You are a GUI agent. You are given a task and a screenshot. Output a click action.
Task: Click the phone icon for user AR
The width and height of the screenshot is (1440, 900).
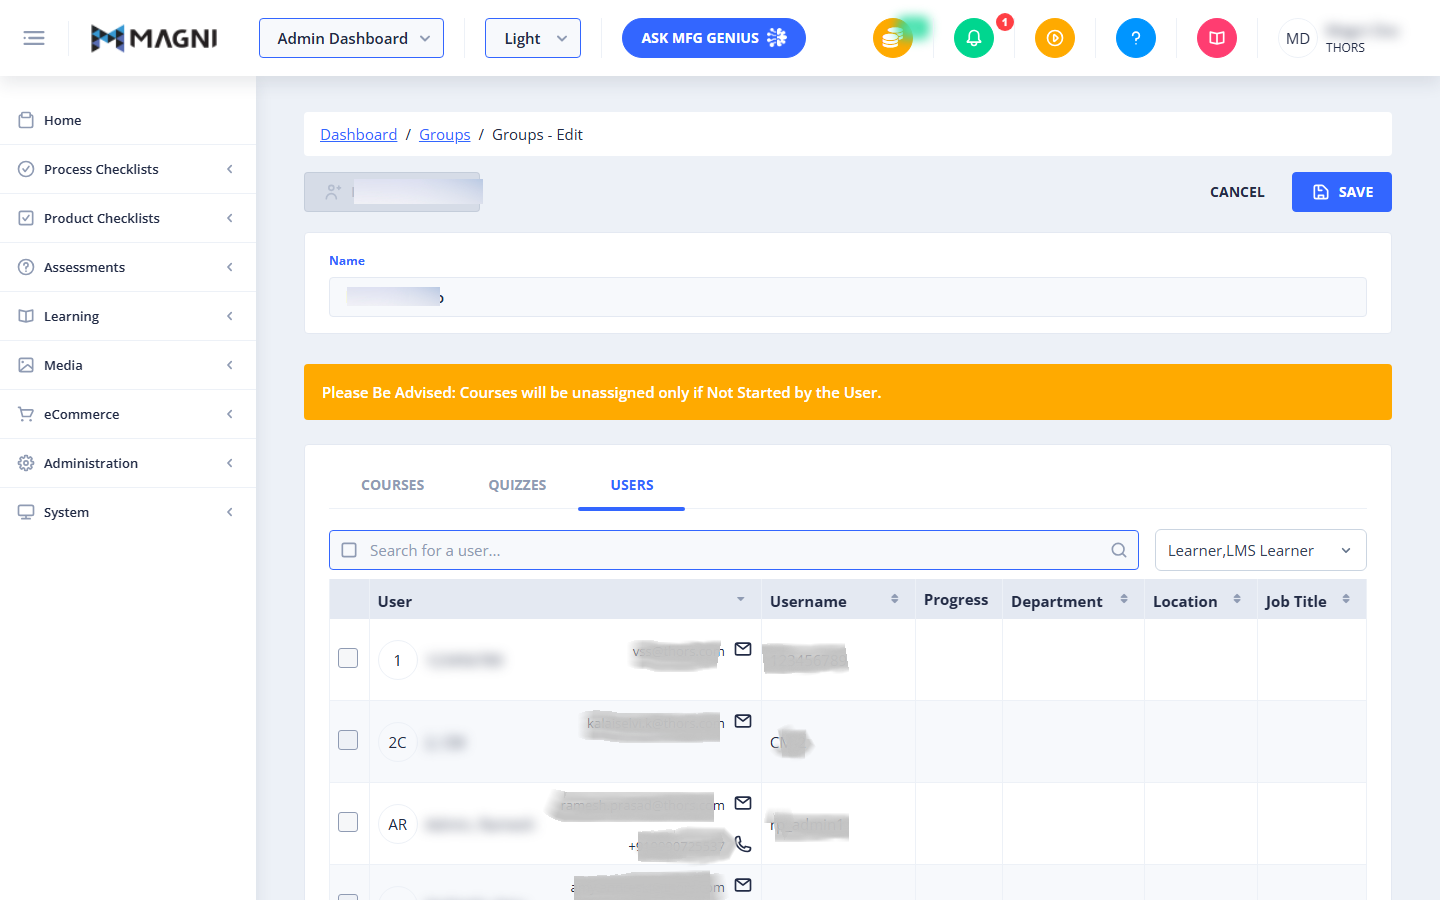(743, 844)
